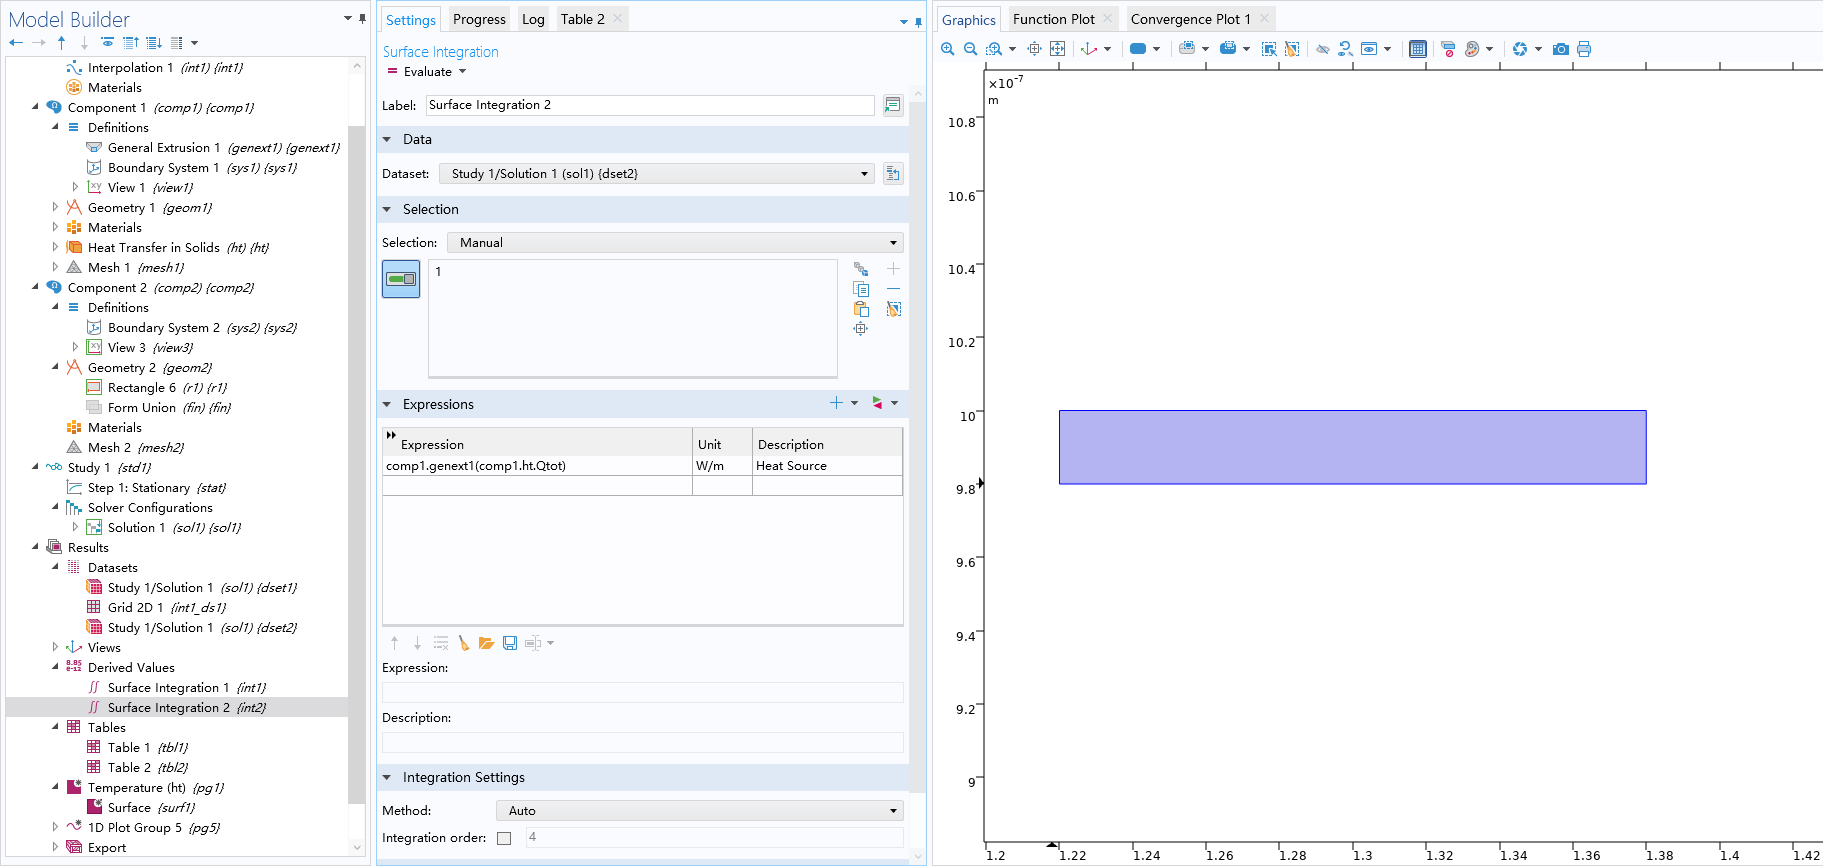Viewport: 1823px width, 866px height.
Task: Collapse the Data section
Action: pos(387,140)
